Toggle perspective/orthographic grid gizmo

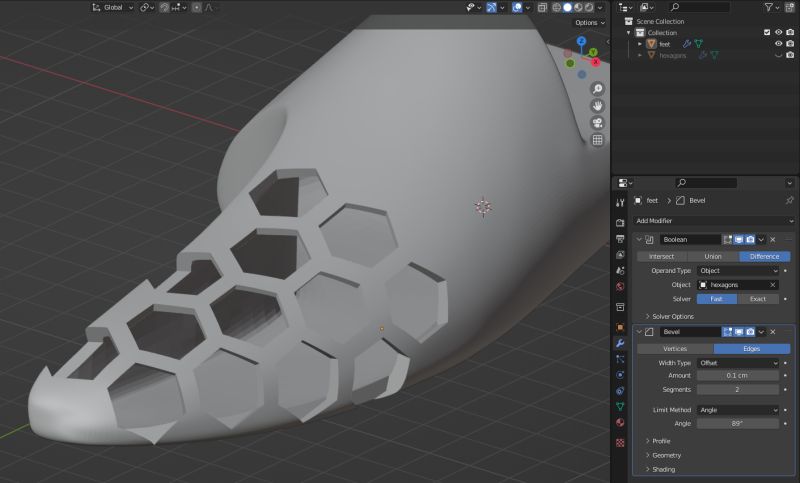pyautogui.click(x=597, y=140)
